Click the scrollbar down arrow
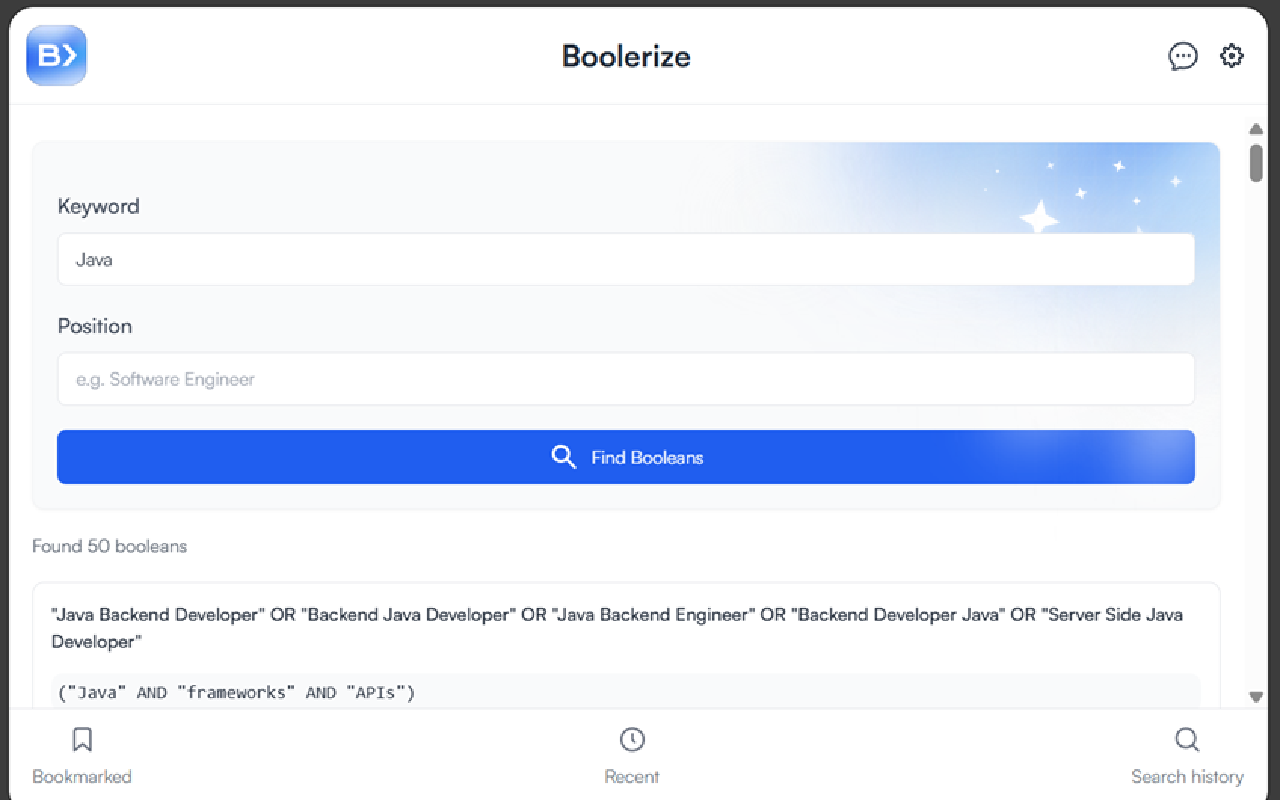Image resolution: width=1280 pixels, height=800 pixels. point(1256,697)
